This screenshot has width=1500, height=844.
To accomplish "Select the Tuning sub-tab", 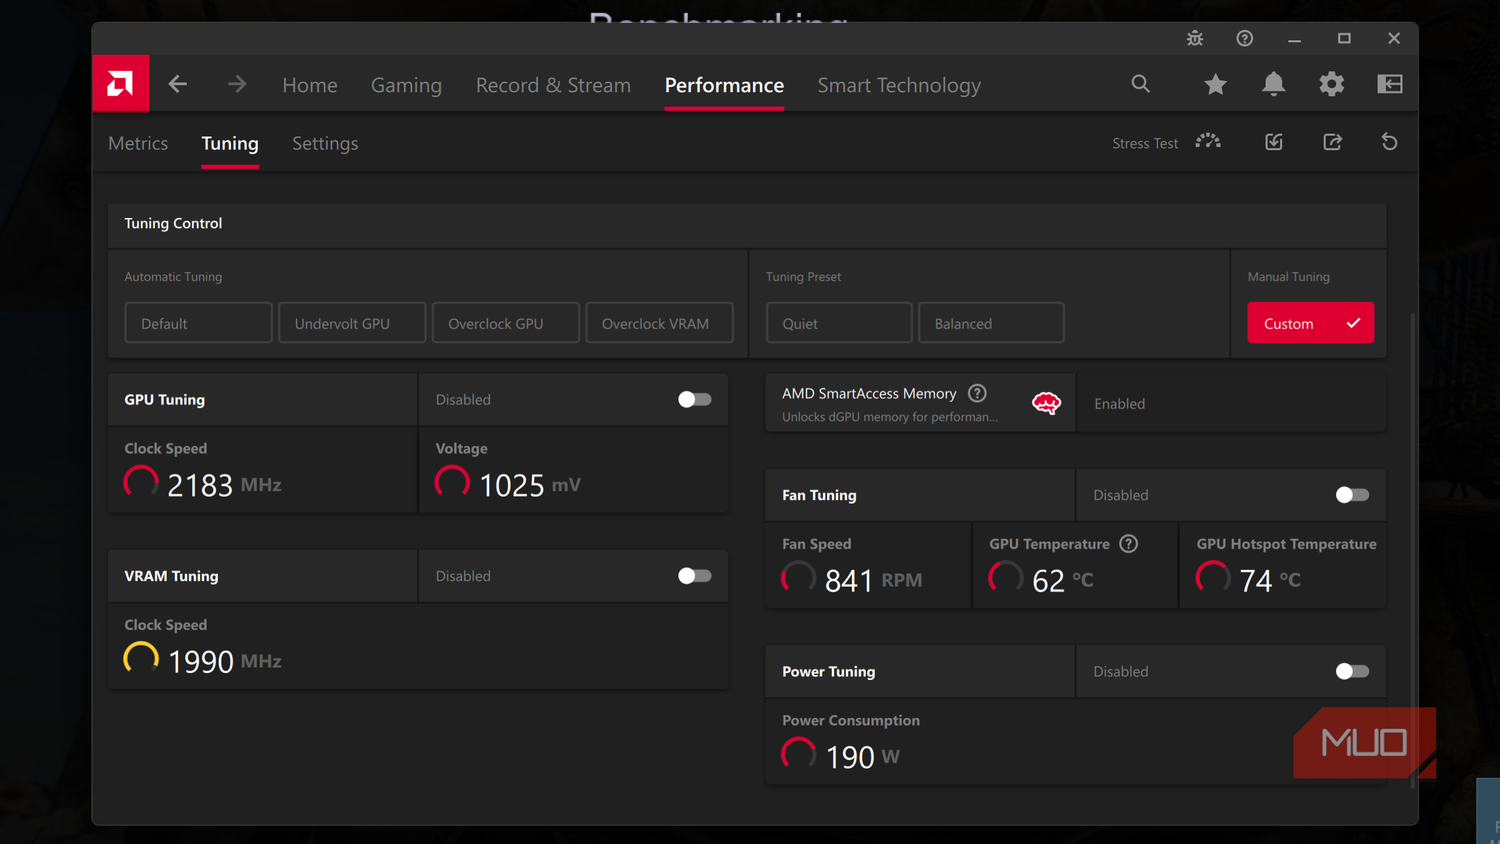I will point(230,143).
